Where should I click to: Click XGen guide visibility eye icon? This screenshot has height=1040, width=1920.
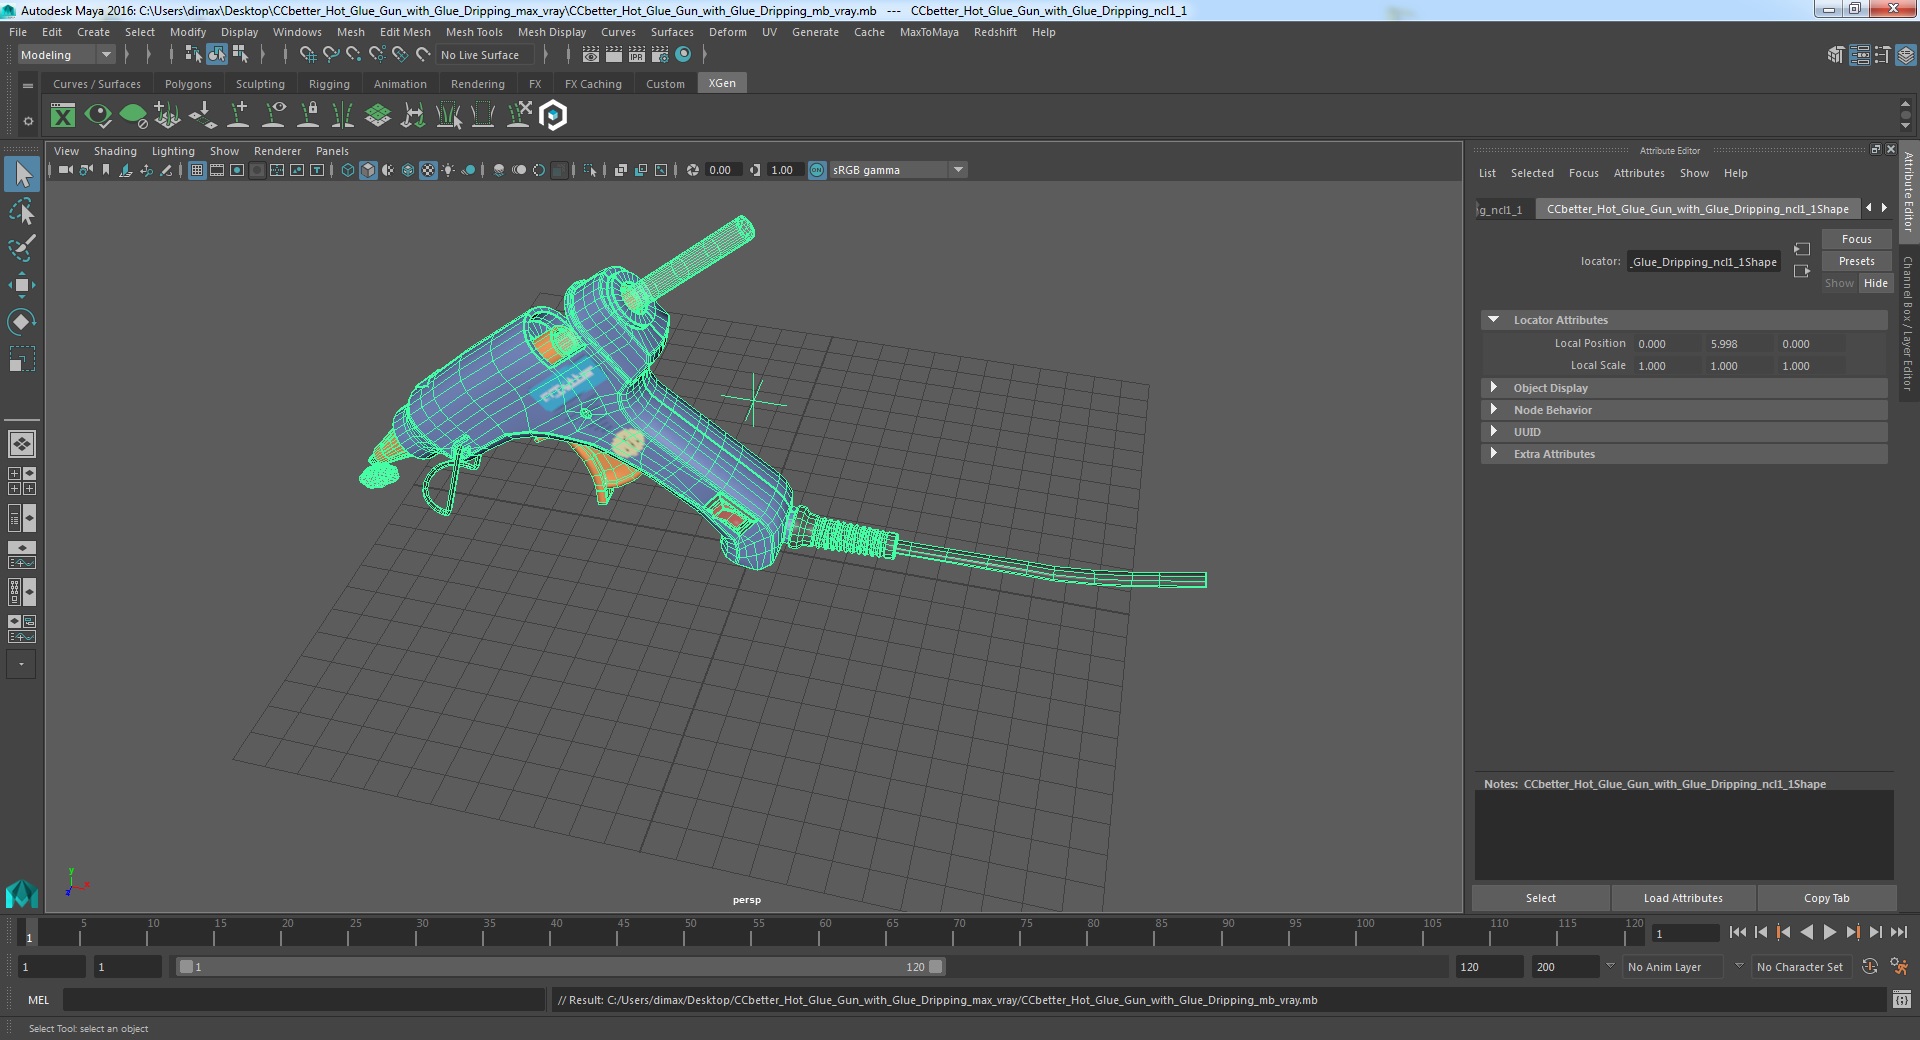pyautogui.click(x=273, y=116)
